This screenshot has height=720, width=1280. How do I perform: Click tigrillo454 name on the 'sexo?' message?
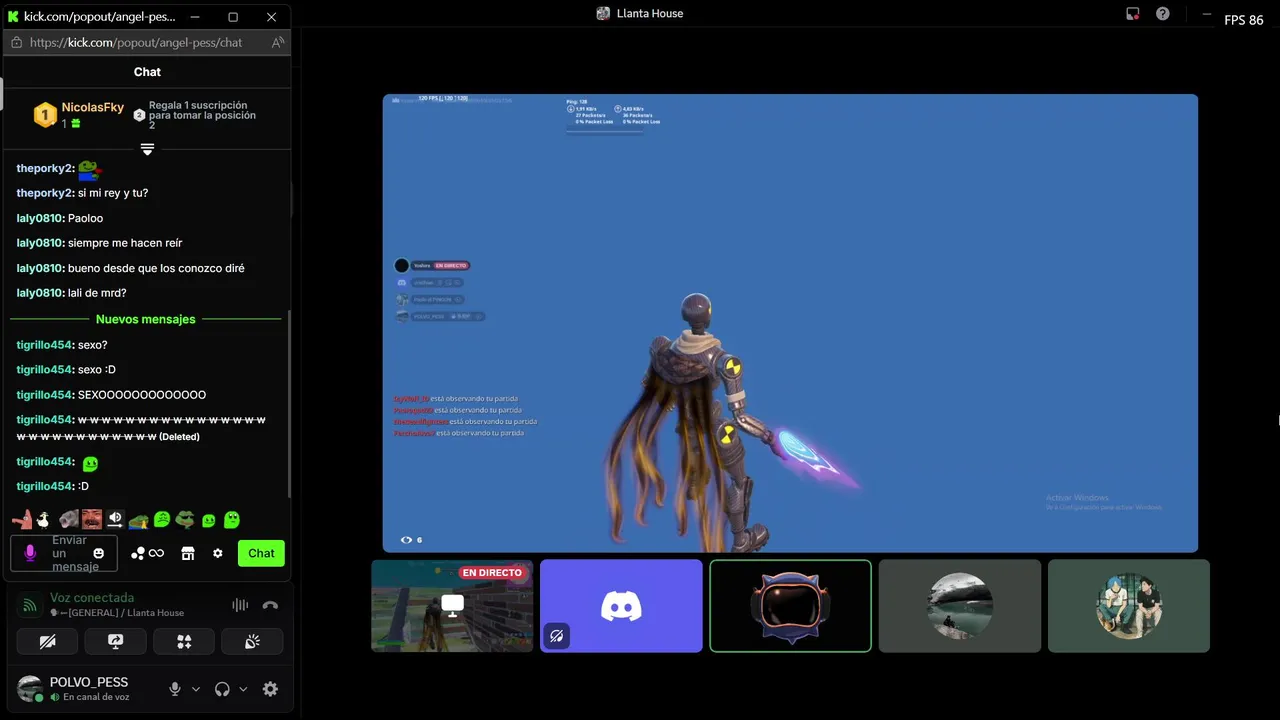[45, 345]
